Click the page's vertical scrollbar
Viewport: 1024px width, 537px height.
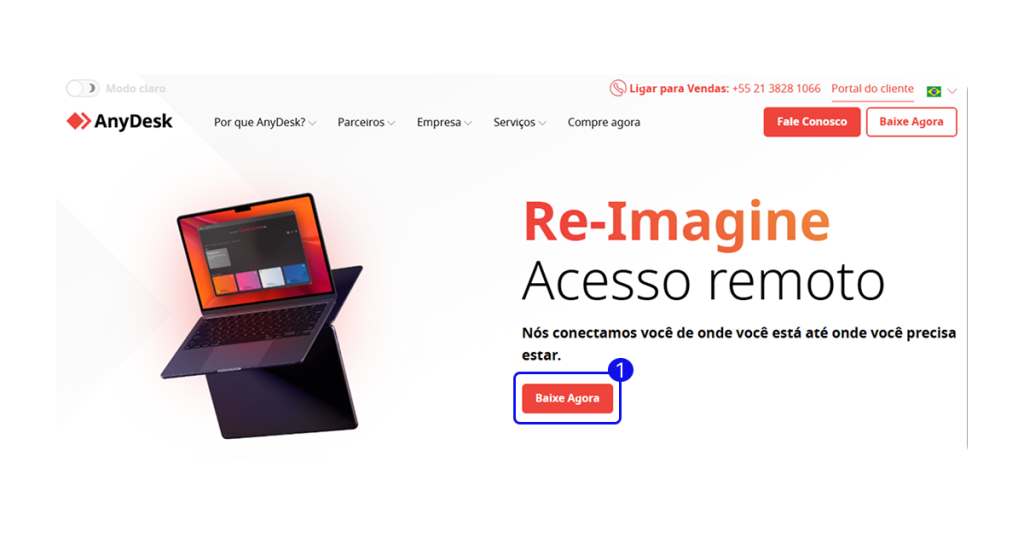[x=967, y=268]
